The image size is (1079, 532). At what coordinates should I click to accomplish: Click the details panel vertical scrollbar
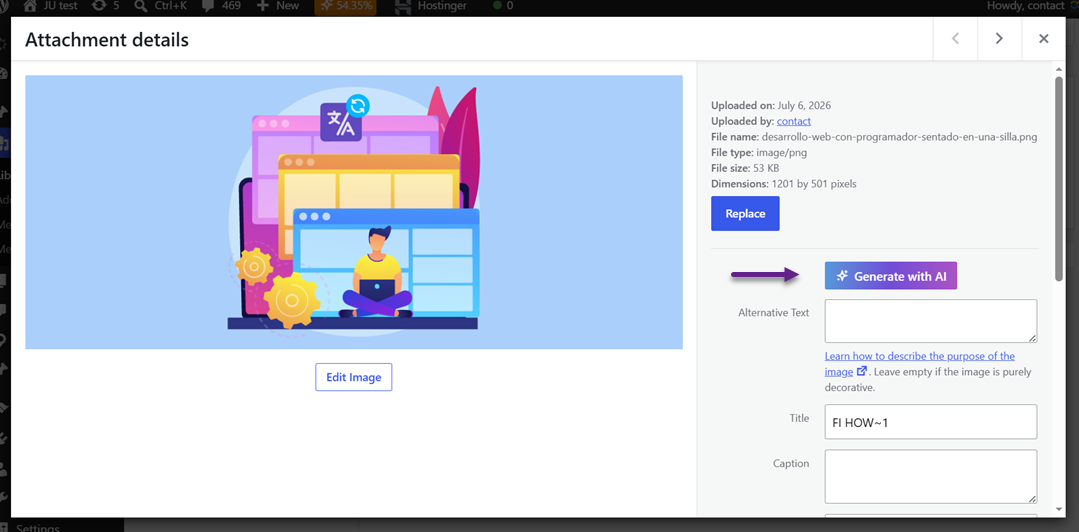[1058, 179]
